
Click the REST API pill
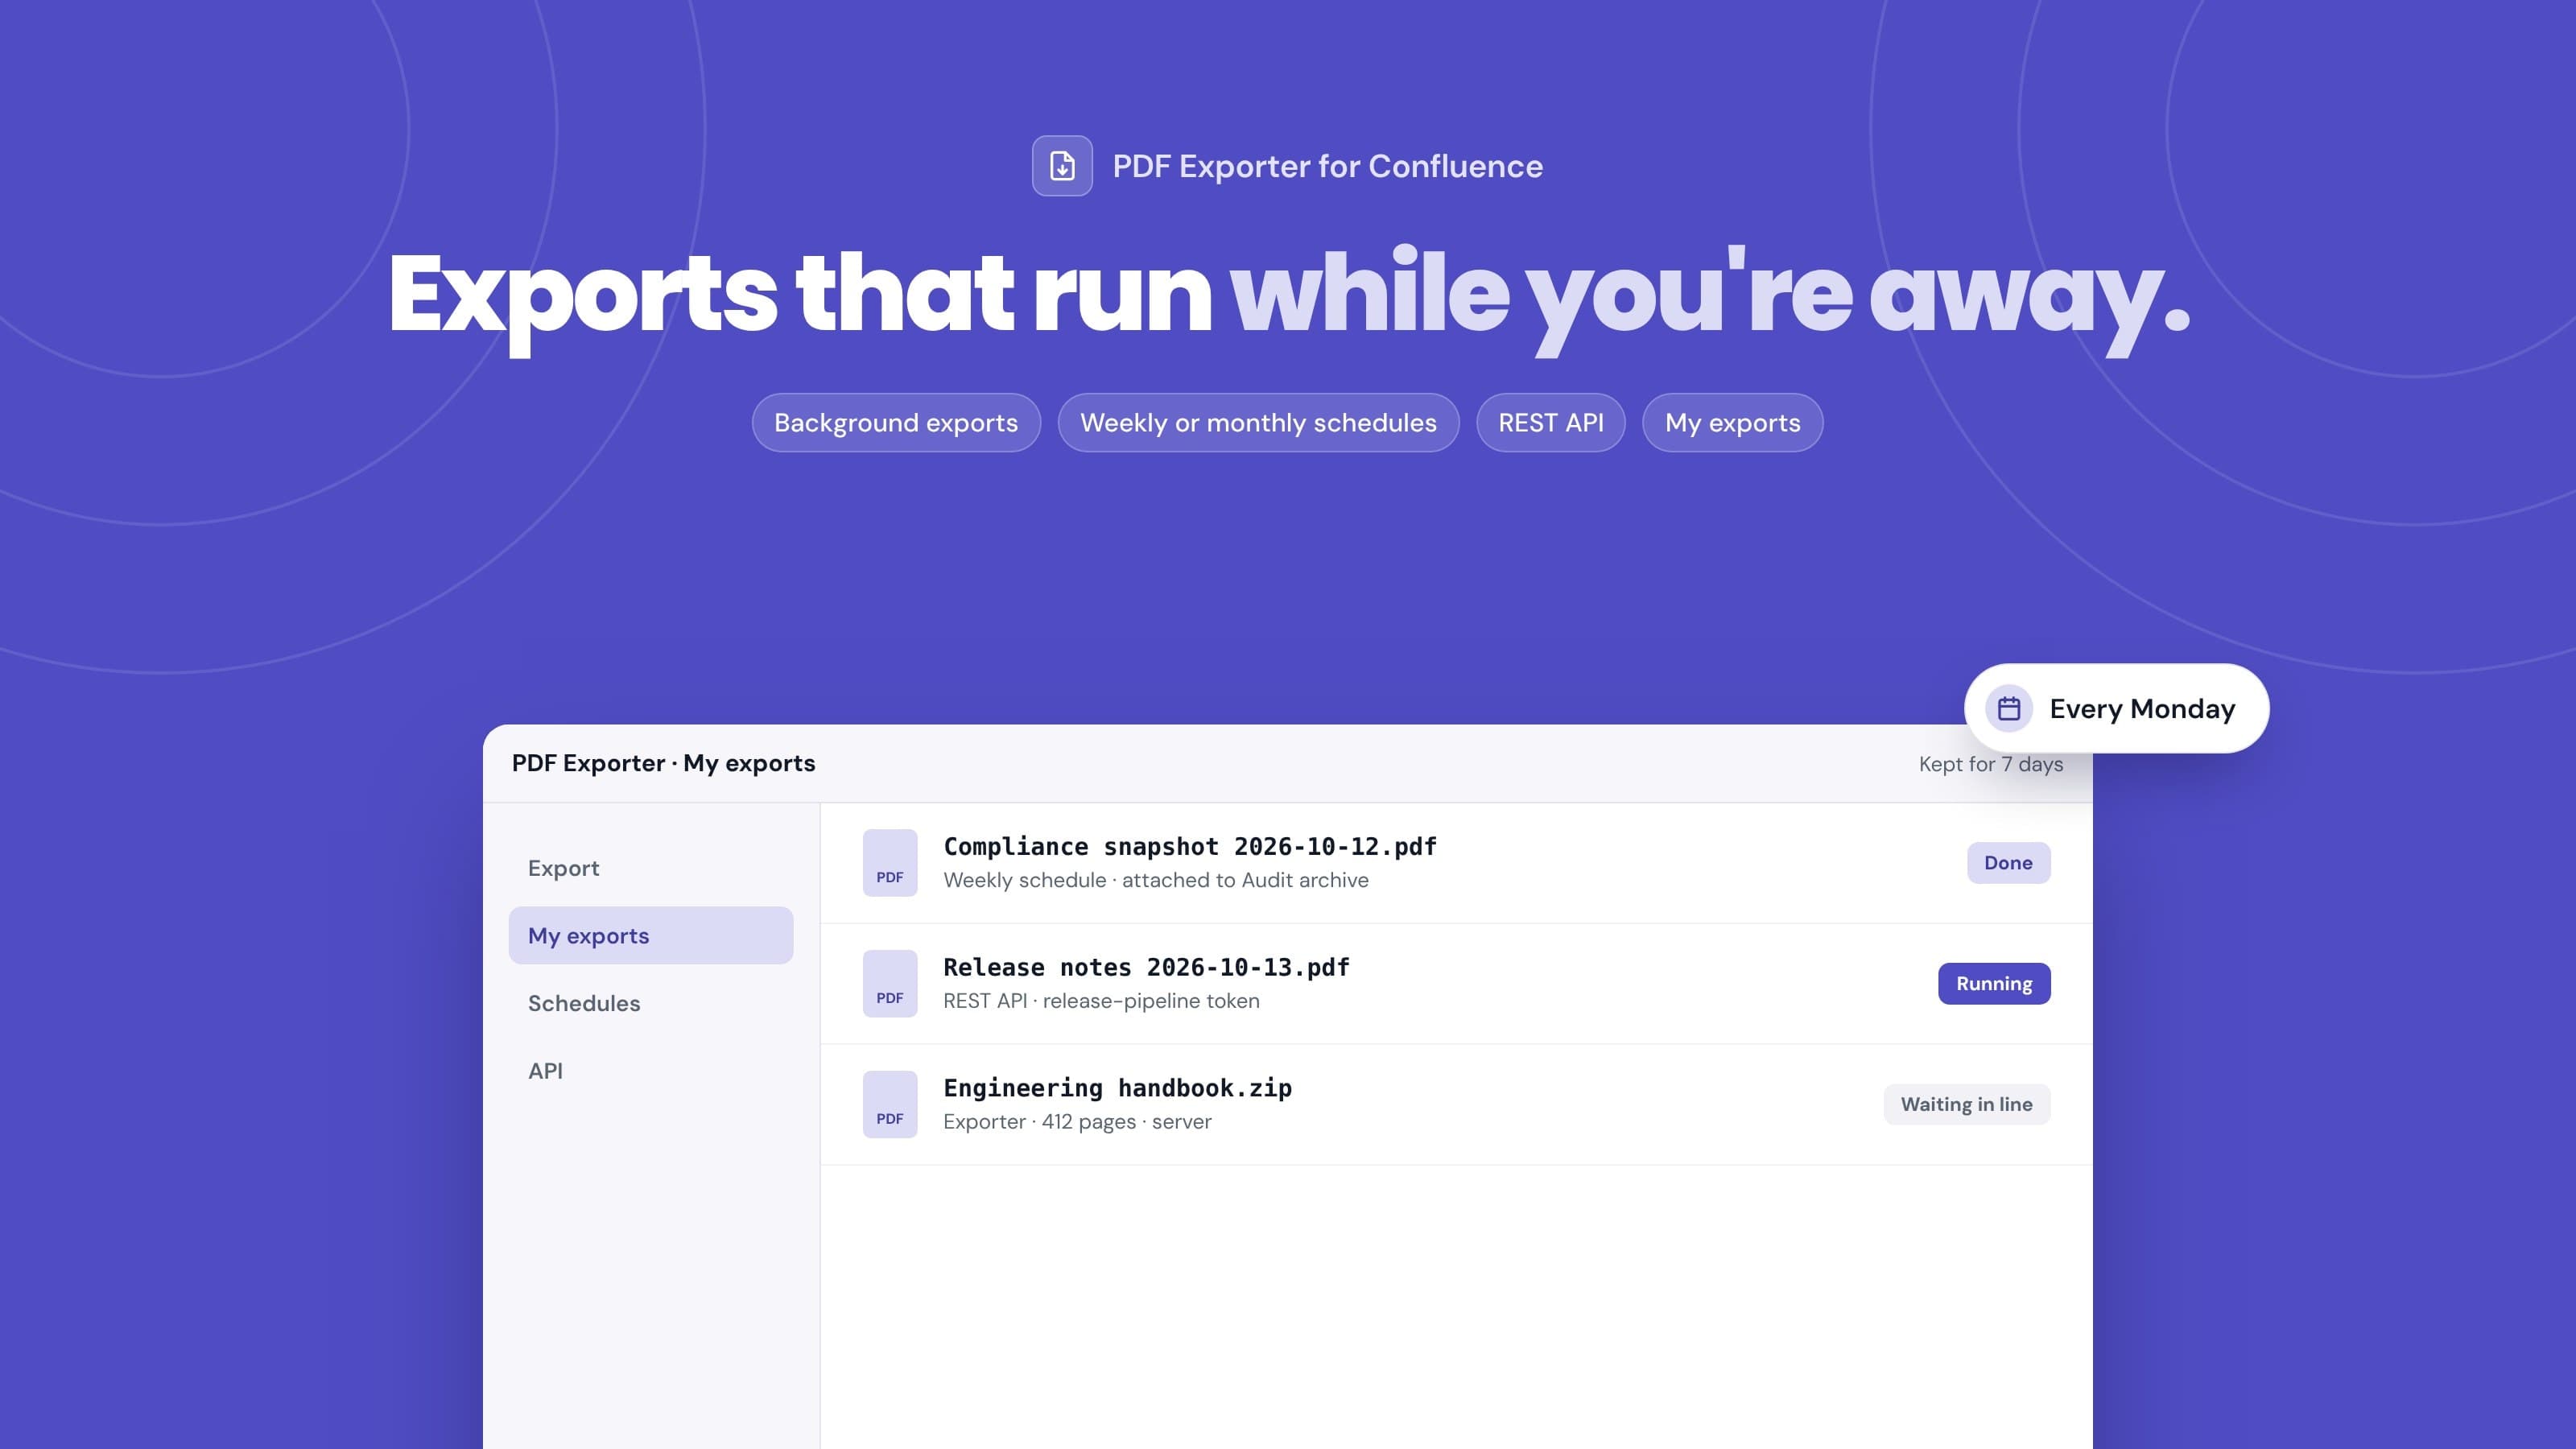pos(1551,423)
